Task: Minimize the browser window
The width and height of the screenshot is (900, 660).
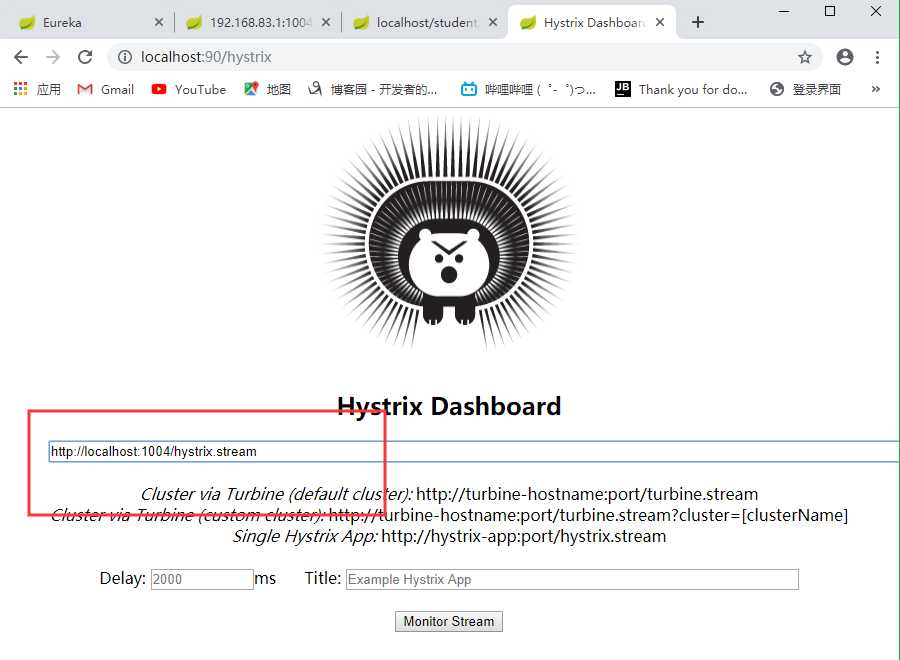Action: click(x=784, y=11)
